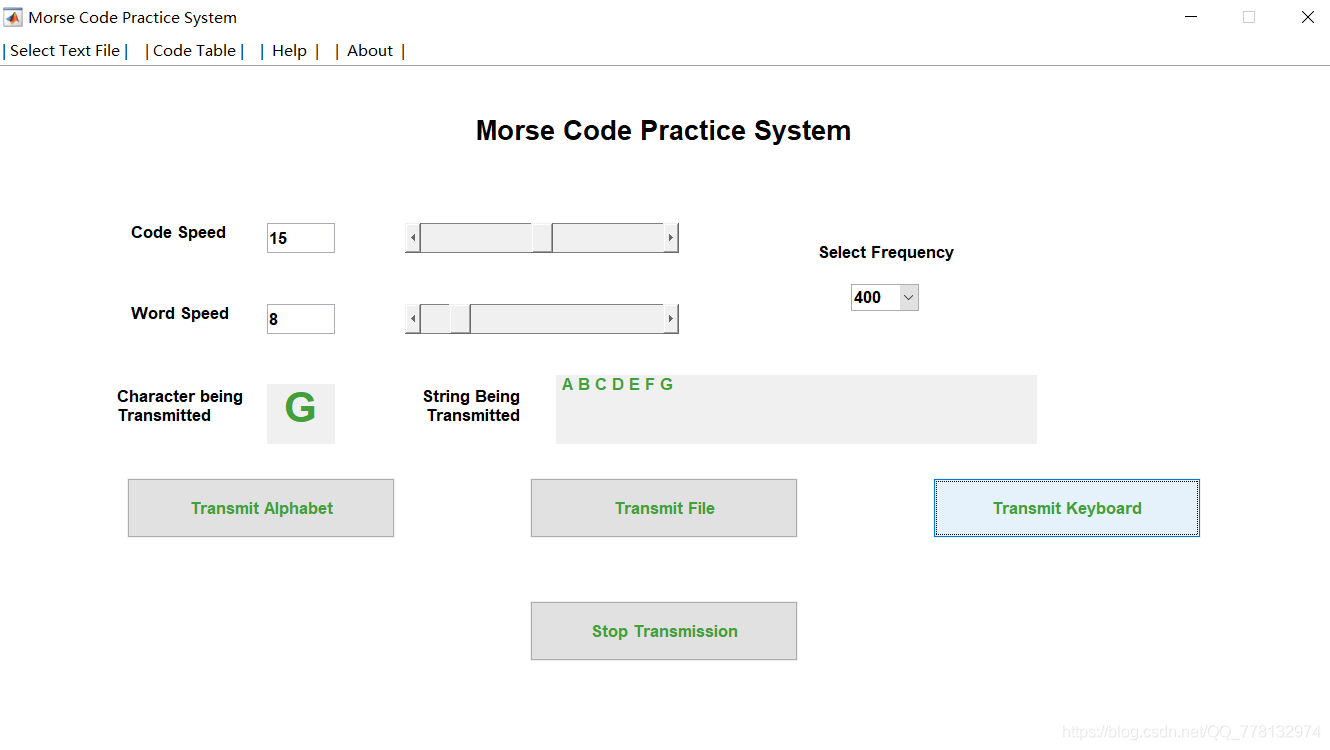Click the Code Speed label
The height and width of the screenshot is (750, 1330).
pos(178,232)
